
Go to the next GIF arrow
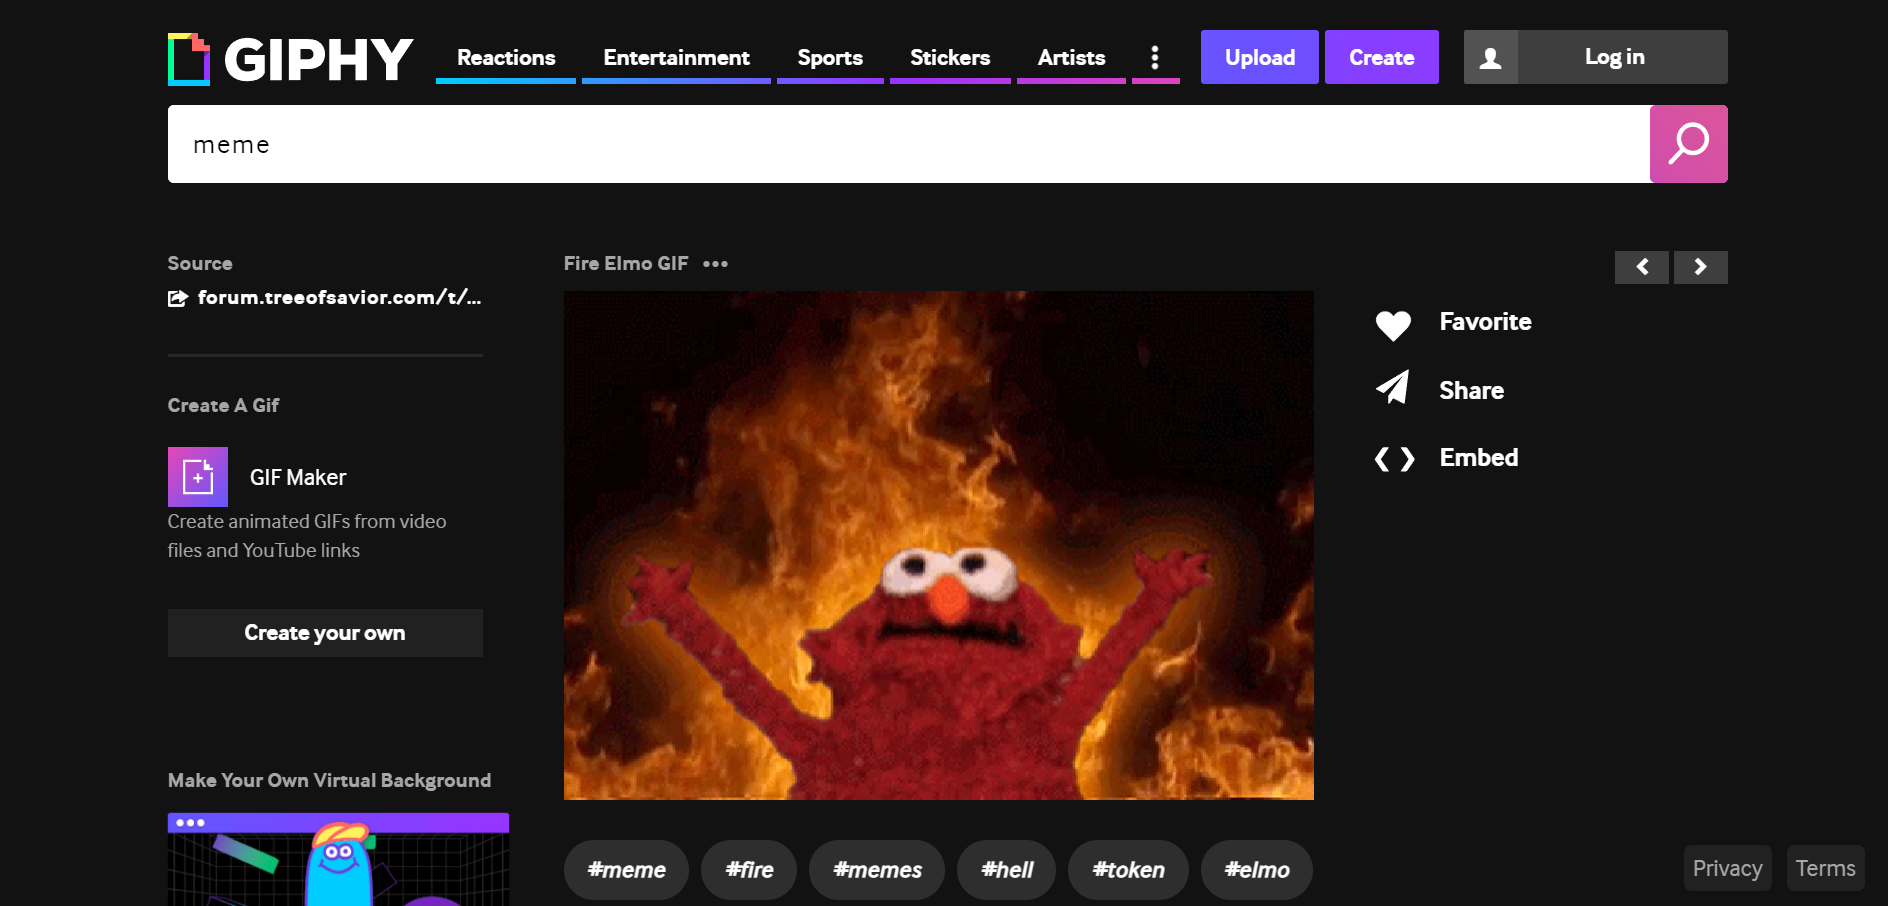tap(1701, 267)
